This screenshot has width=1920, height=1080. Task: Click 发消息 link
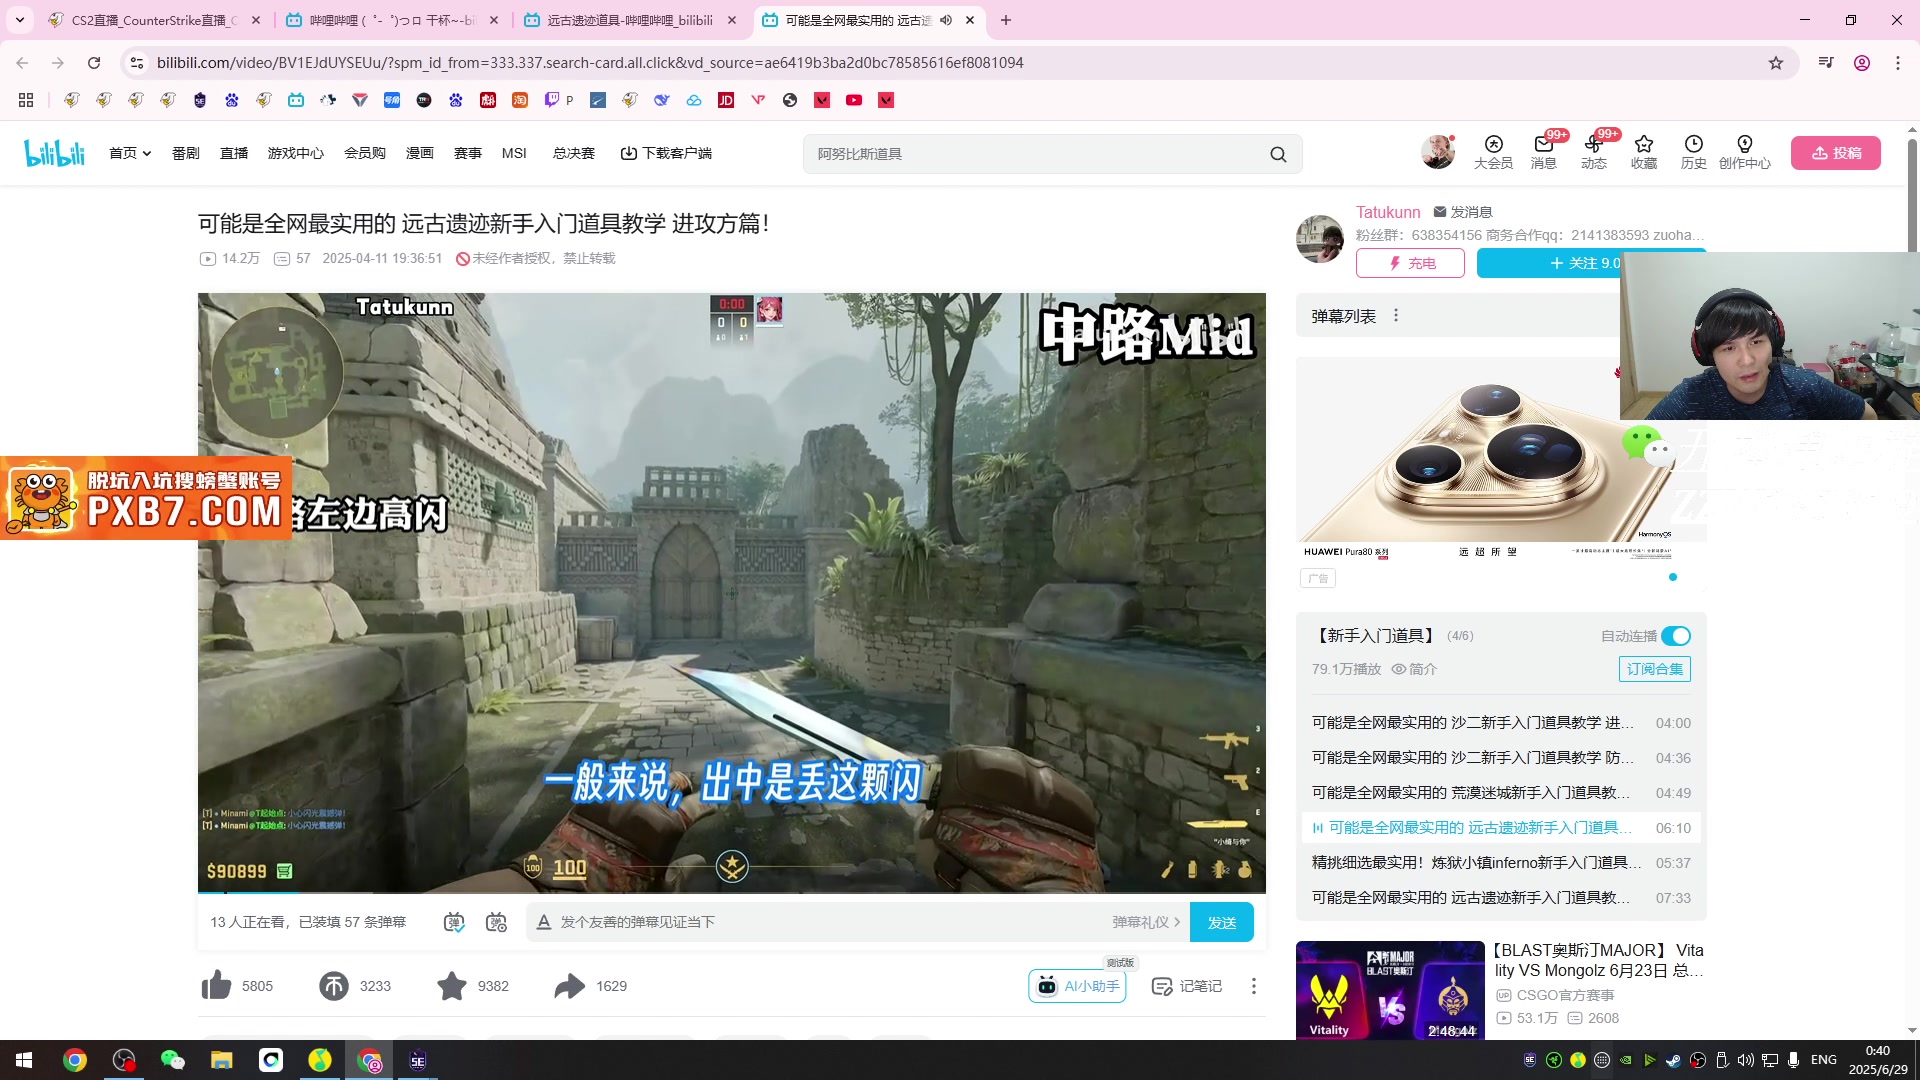(1463, 212)
